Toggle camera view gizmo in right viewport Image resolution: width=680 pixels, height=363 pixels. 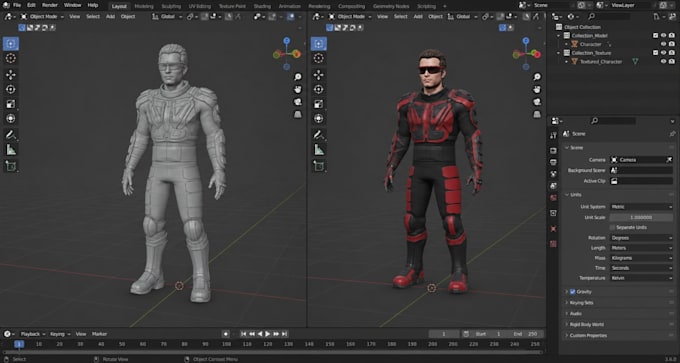[x=537, y=102]
